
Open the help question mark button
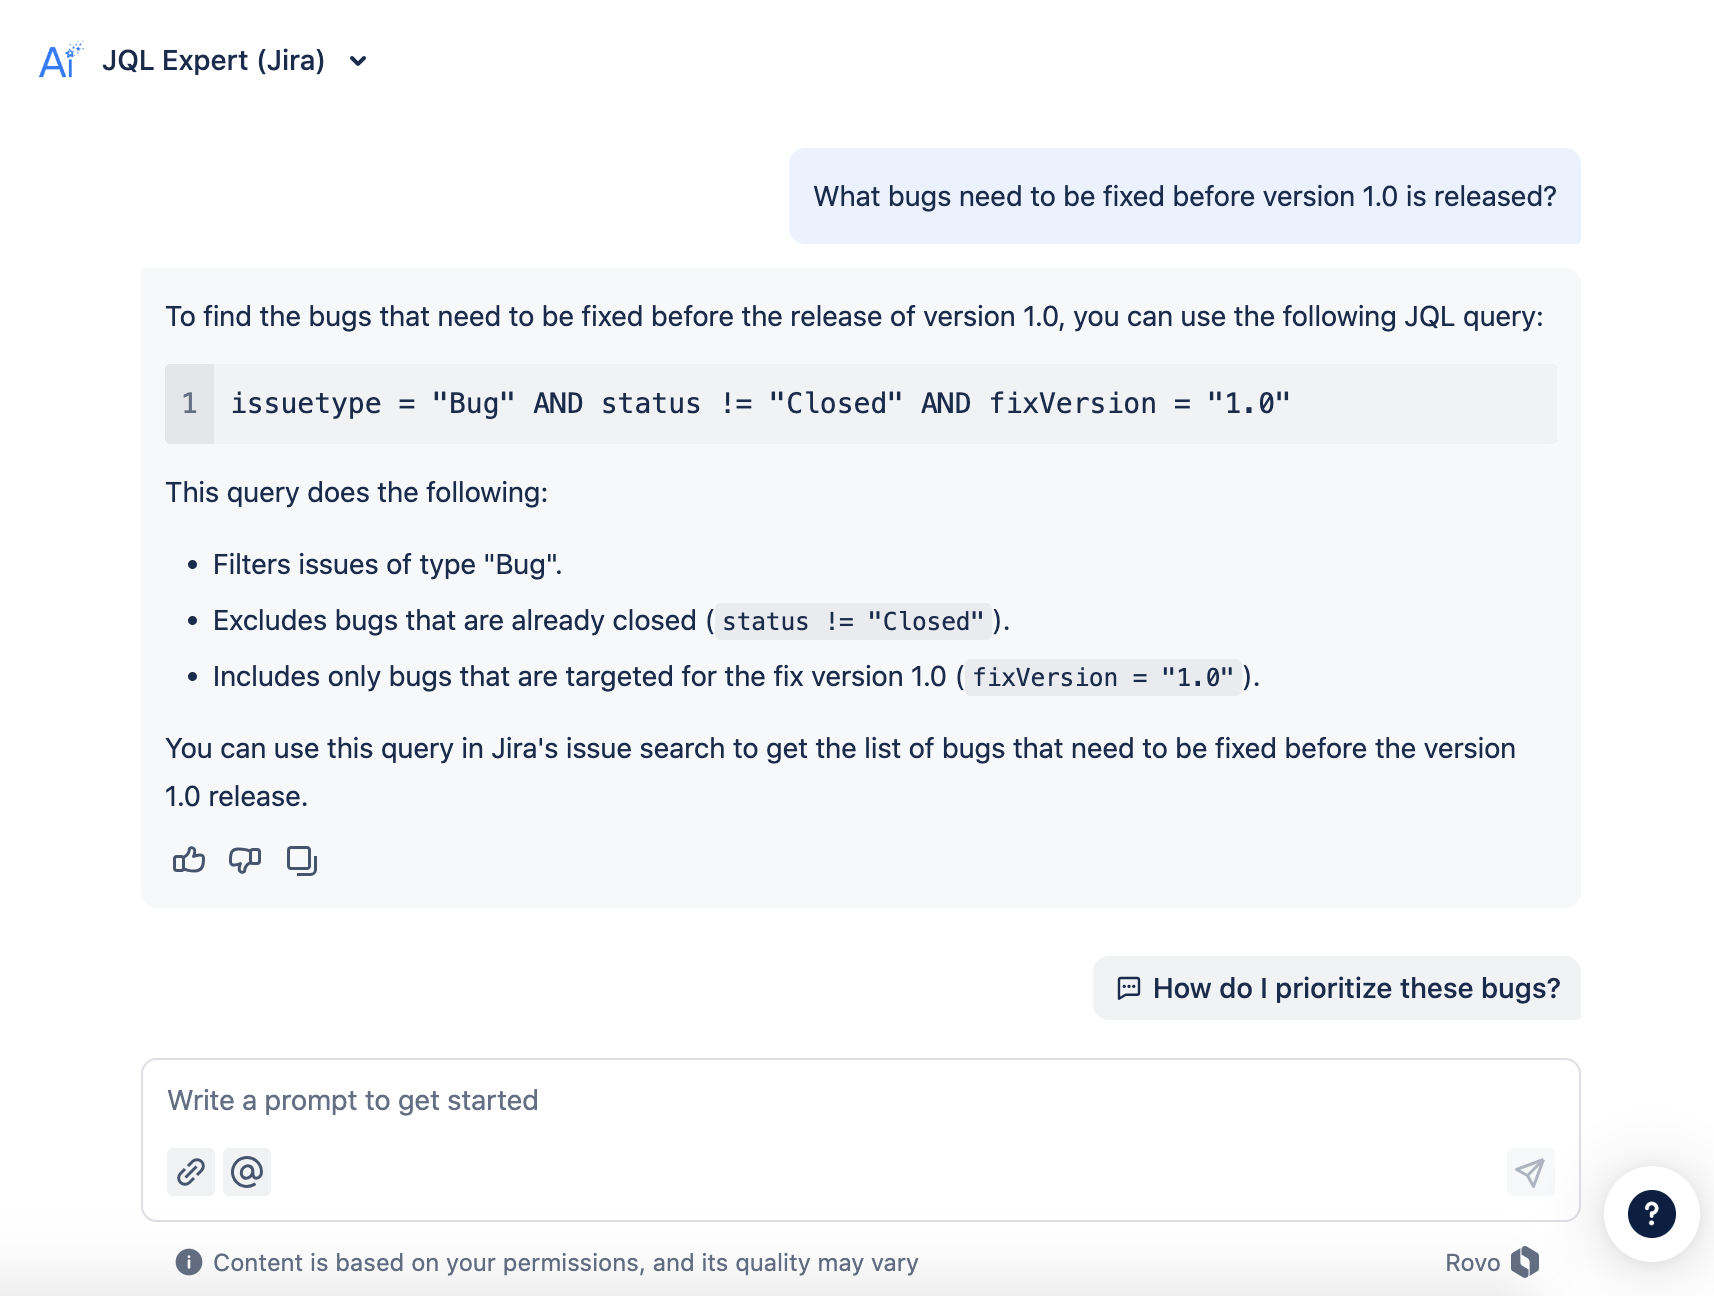point(1651,1214)
